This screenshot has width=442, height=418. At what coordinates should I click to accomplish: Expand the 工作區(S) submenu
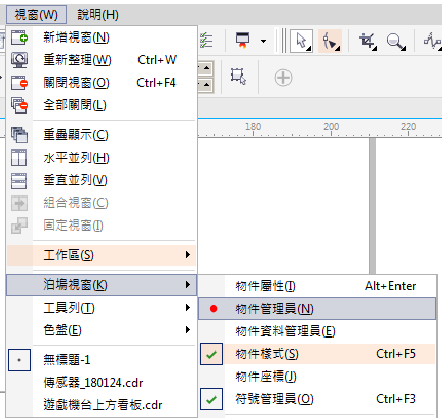[101, 255]
